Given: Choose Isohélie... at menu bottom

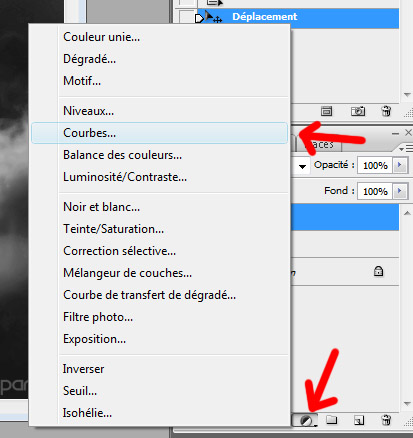Looking at the screenshot, I should coord(87,413).
